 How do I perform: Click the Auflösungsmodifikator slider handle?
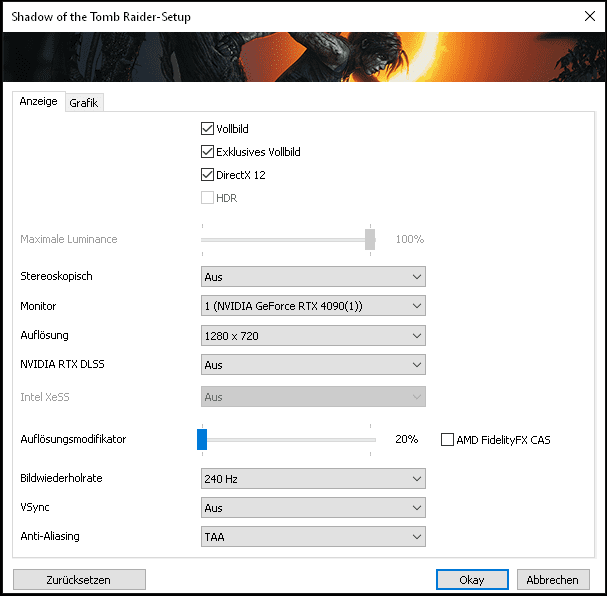[202, 439]
